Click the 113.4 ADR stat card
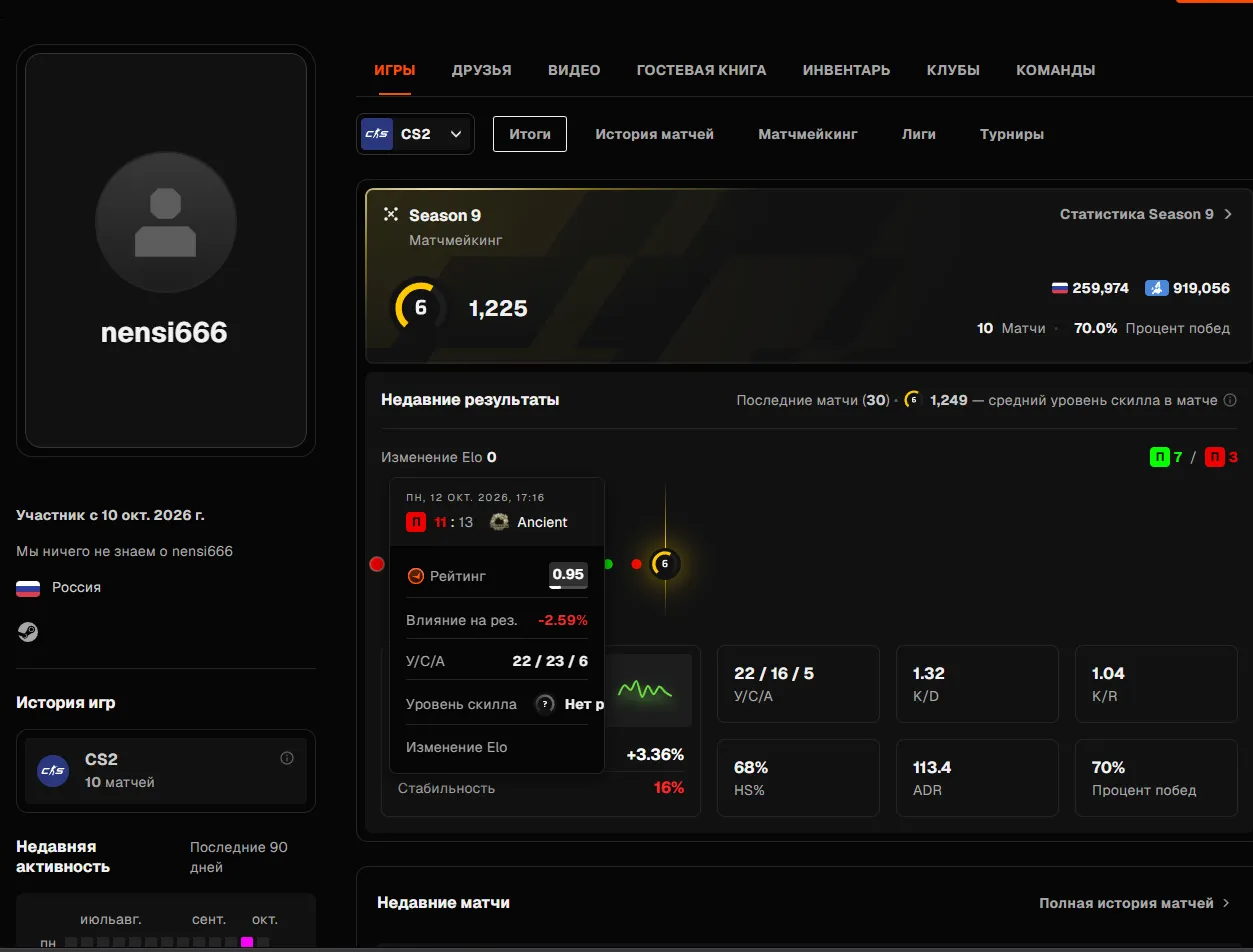The height and width of the screenshot is (952, 1253). tap(977, 778)
